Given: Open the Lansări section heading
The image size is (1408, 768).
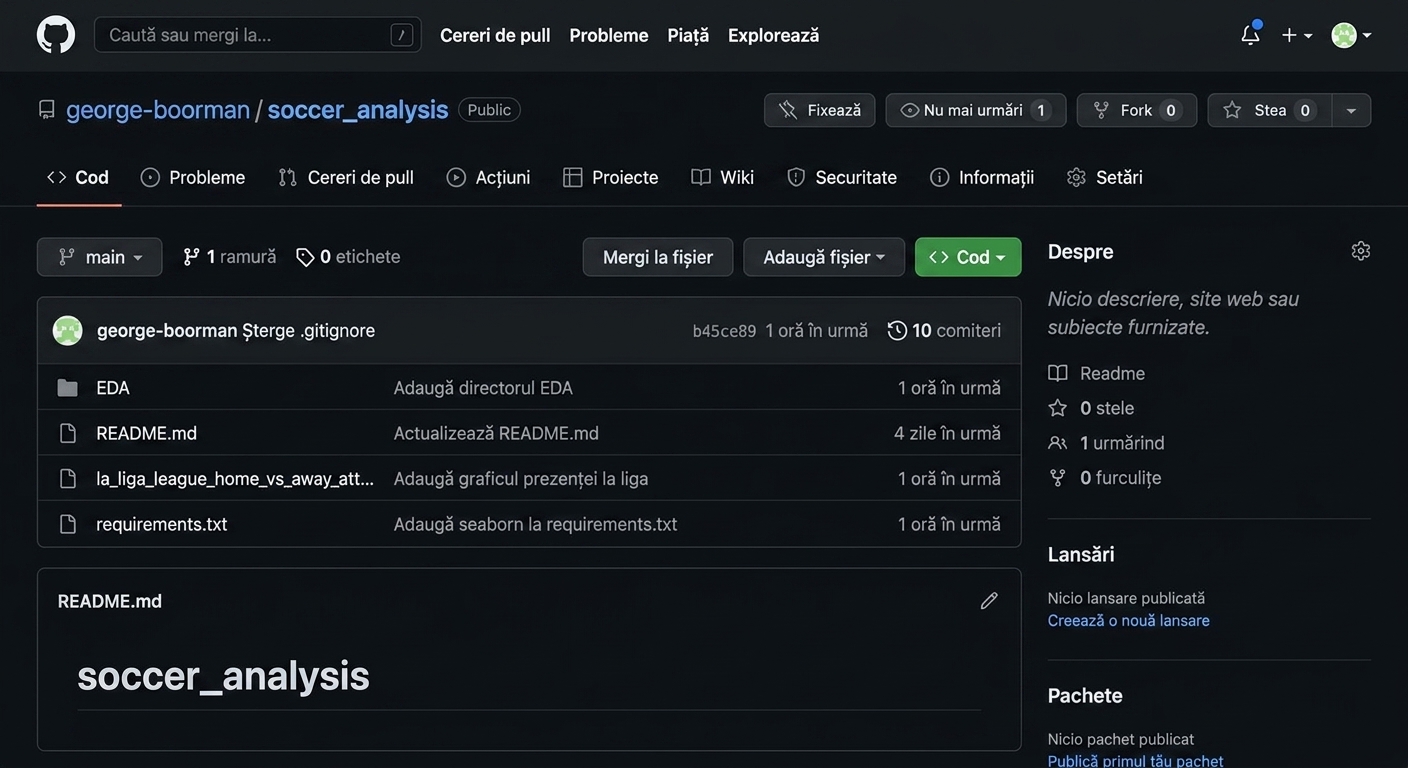Looking at the screenshot, I should 1081,555.
